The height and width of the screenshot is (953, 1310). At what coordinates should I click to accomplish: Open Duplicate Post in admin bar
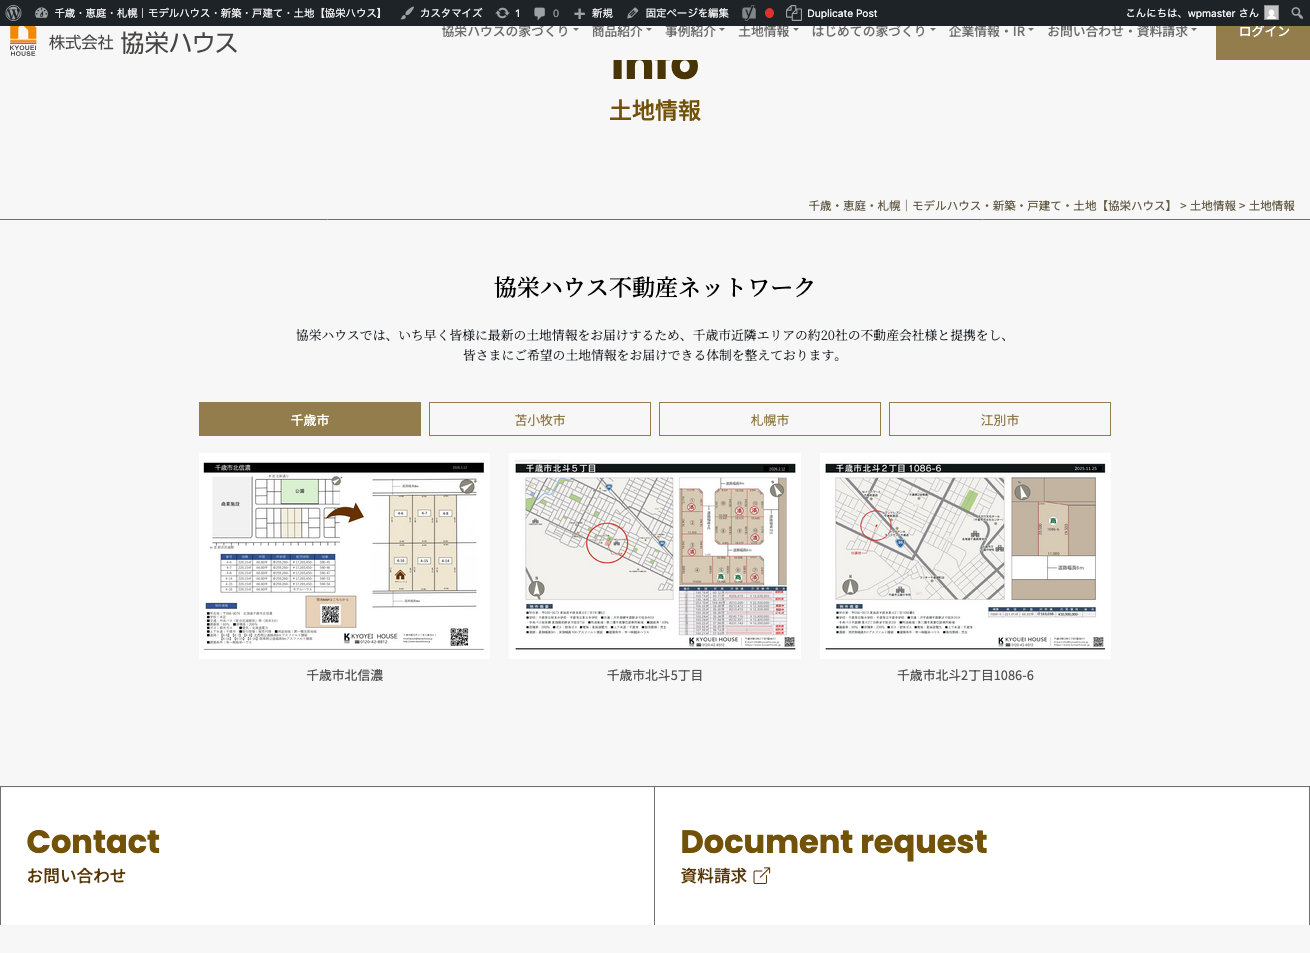[x=832, y=13]
